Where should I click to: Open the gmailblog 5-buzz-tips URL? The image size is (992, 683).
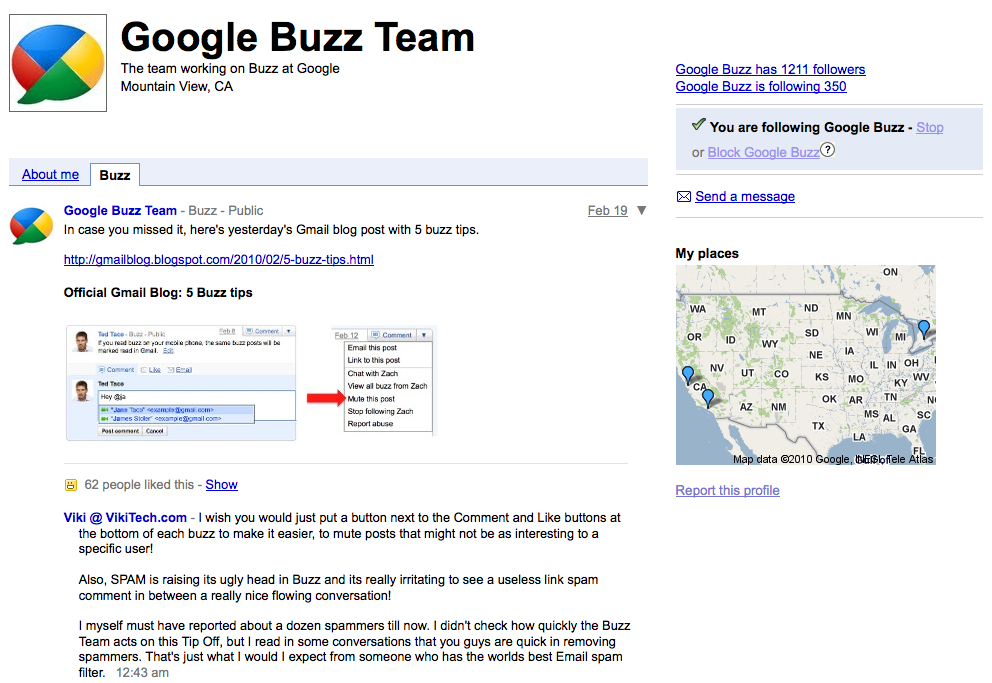tap(218, 260)
